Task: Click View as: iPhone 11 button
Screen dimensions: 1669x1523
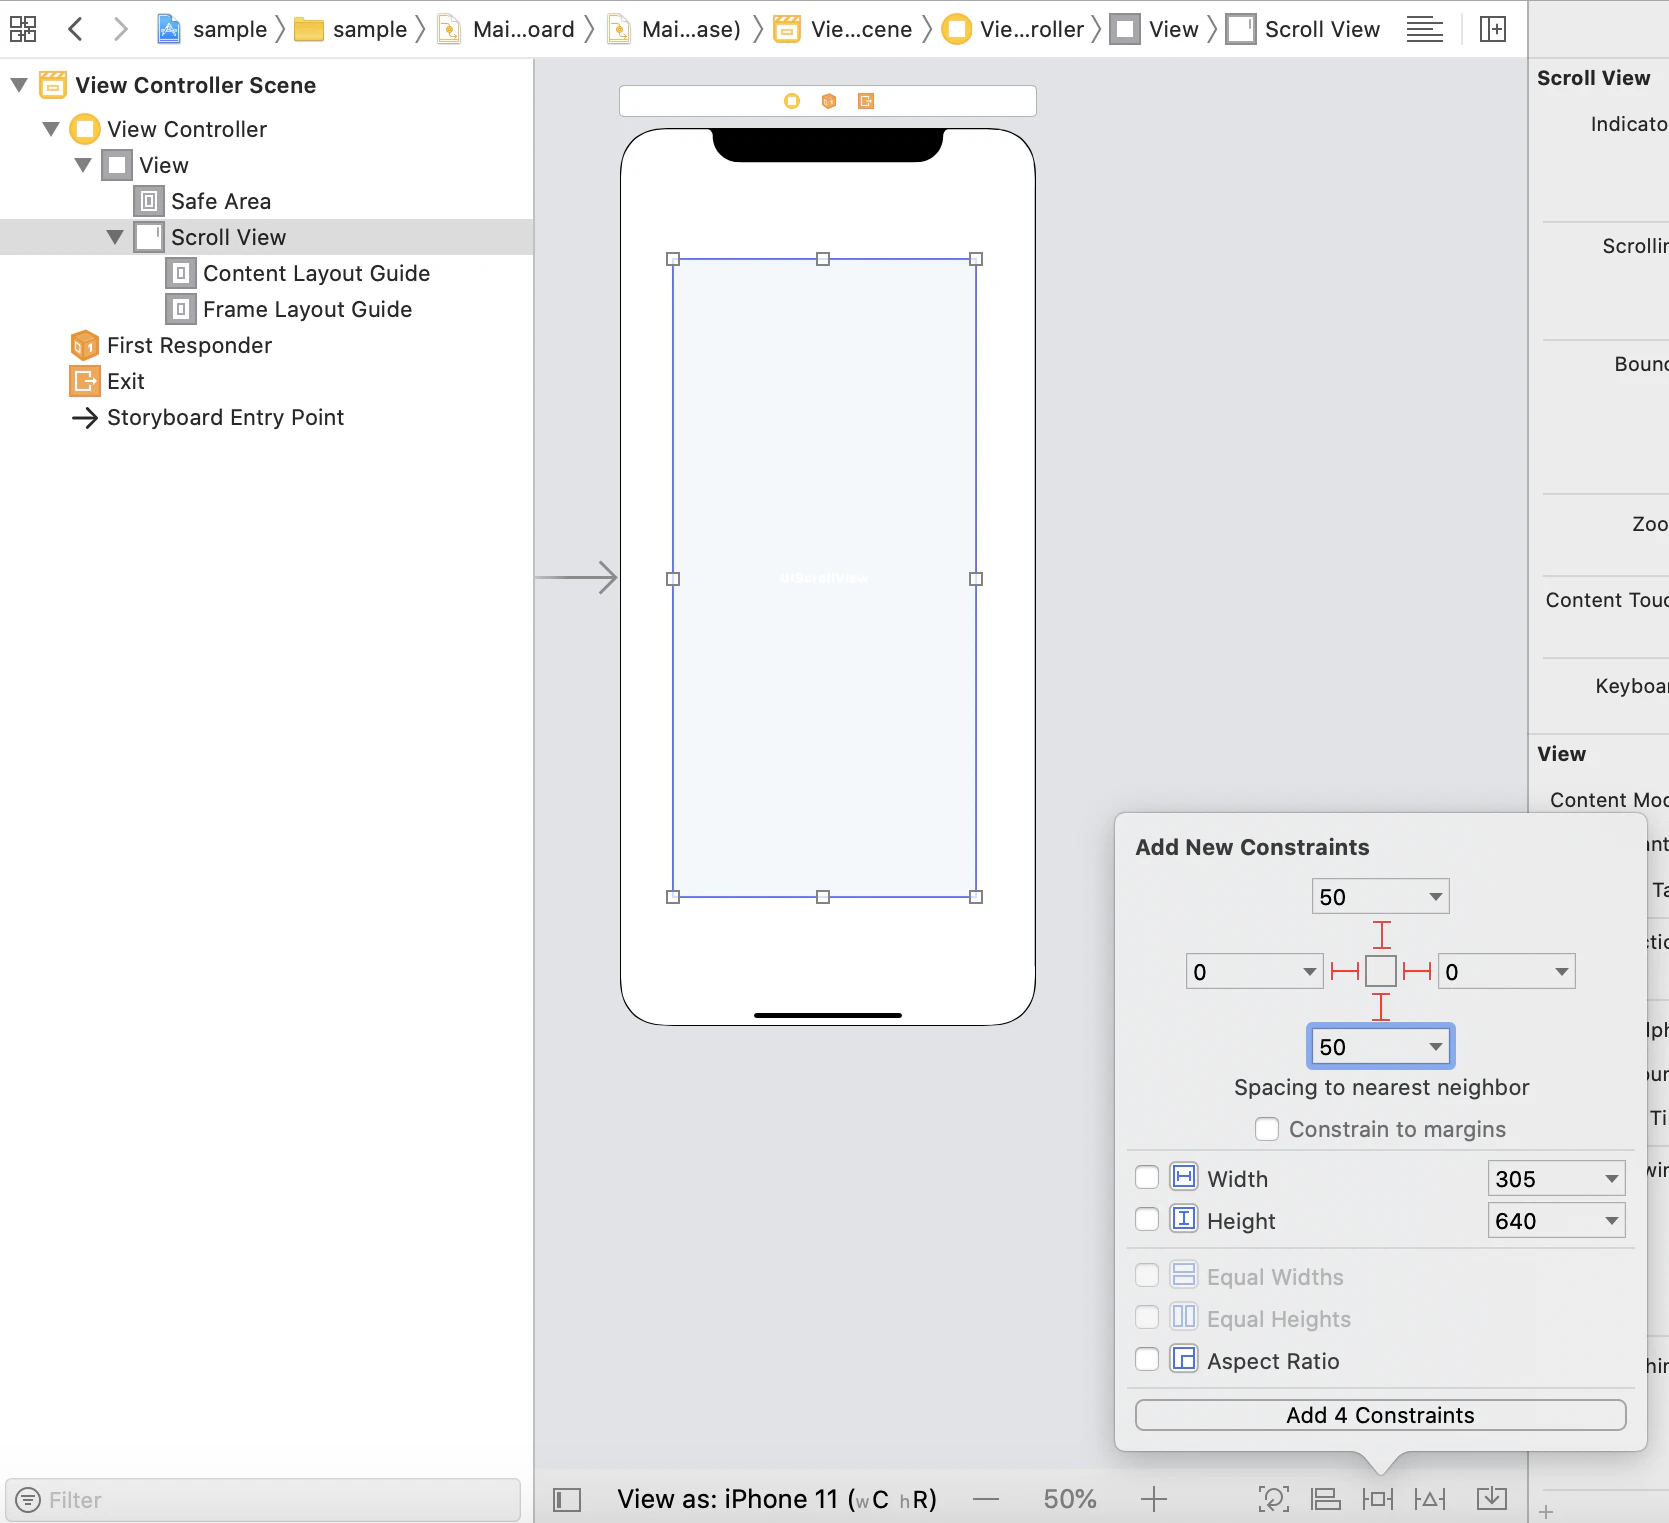Action: pyautogui.click(x=776, y=1499)
